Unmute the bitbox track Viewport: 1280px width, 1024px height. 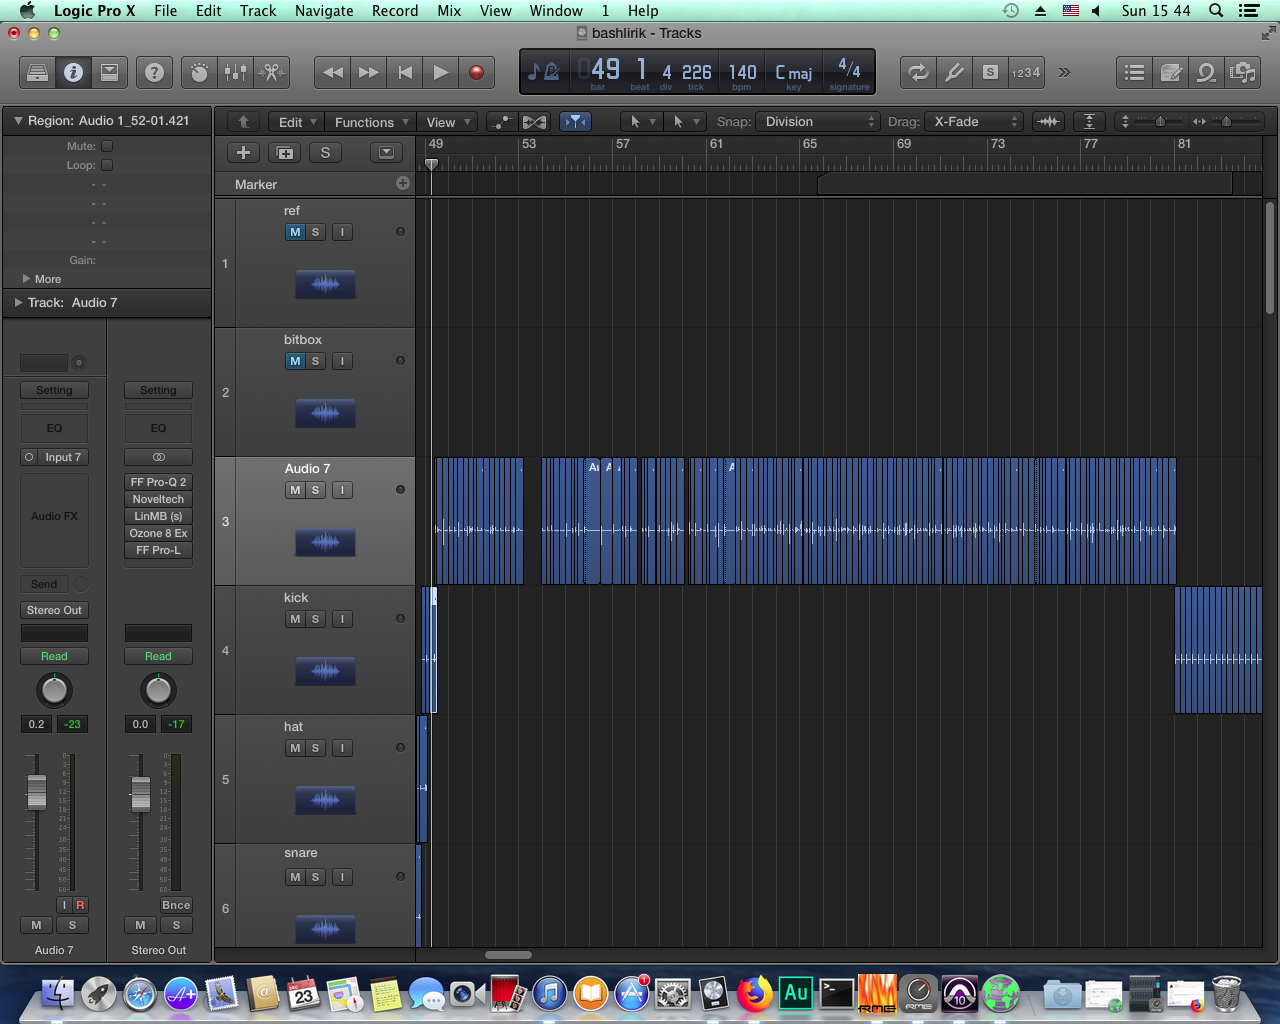[295, 361]
